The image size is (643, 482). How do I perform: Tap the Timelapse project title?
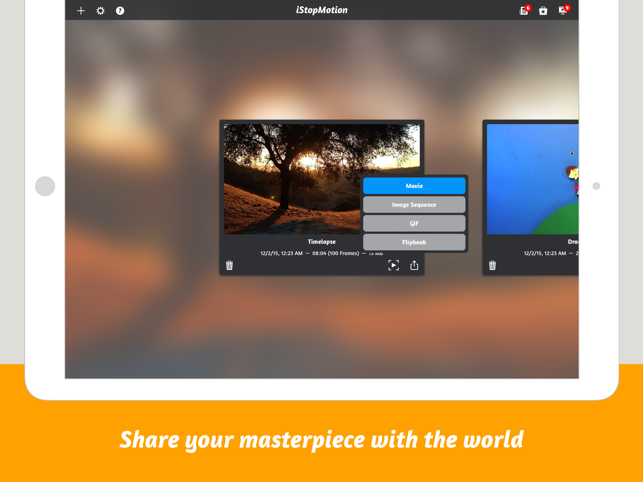tap(321, 242)
